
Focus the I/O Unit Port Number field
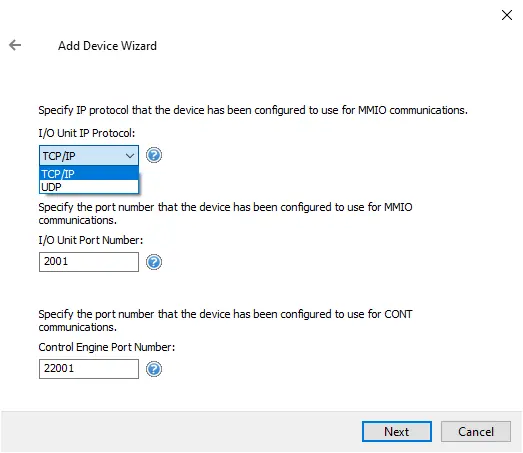(89, 262)
